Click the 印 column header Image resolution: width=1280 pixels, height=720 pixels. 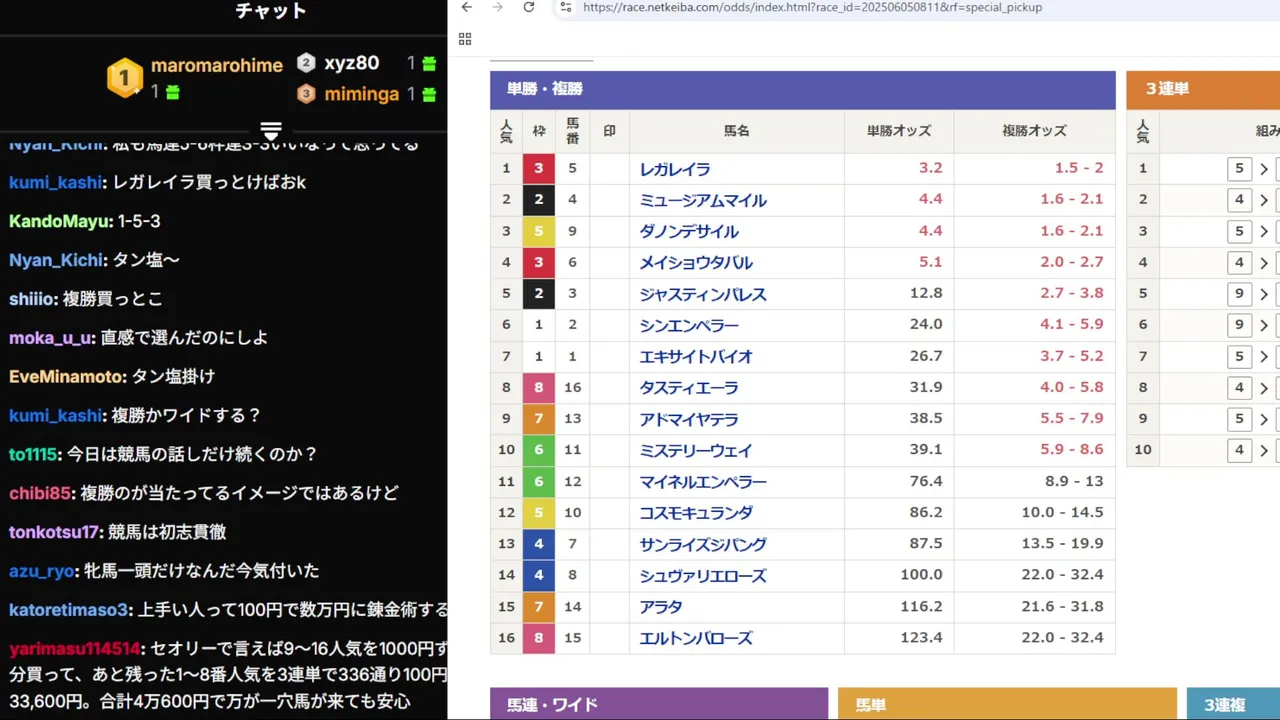pyautogui.click(x=609, y=131)
